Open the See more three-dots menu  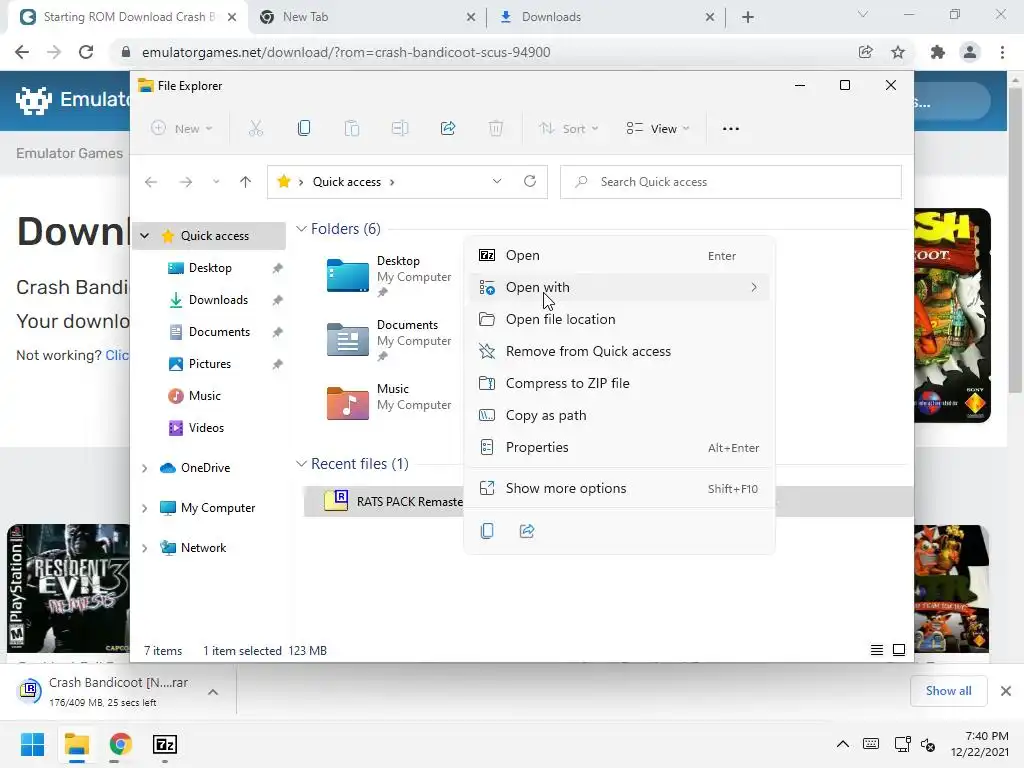[x=731, y=129]
